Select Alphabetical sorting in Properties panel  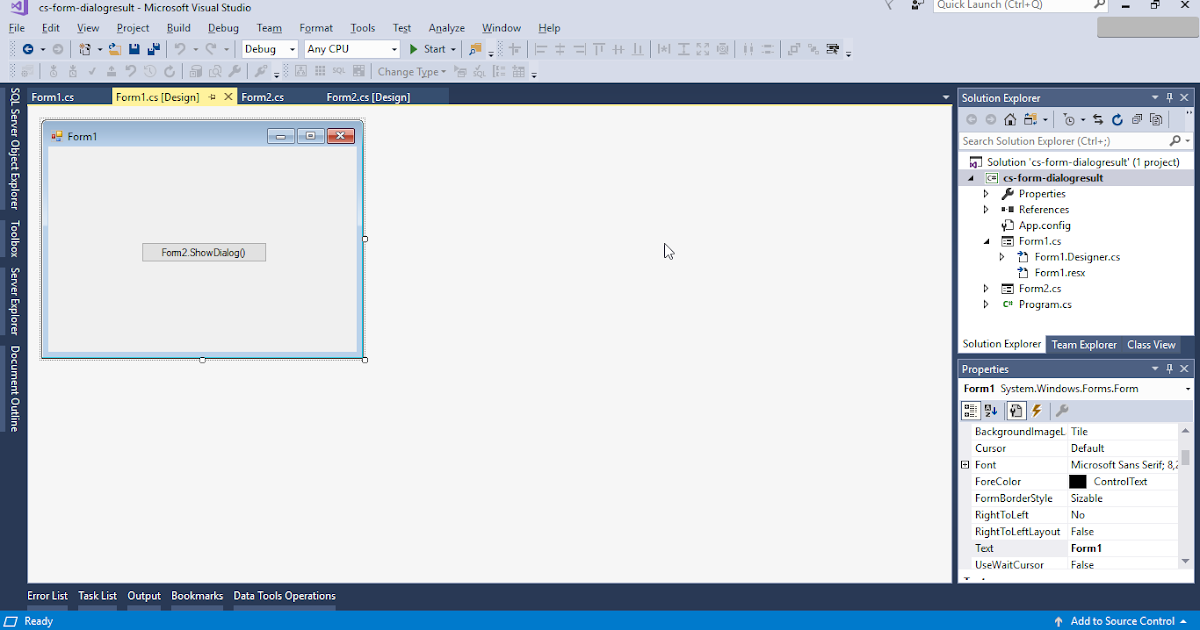[989, 410]
